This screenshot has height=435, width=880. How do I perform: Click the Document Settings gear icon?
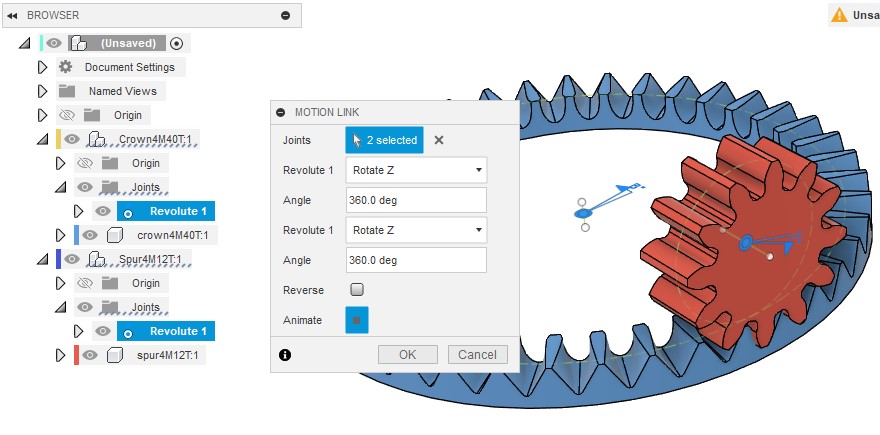pos(66,67)
